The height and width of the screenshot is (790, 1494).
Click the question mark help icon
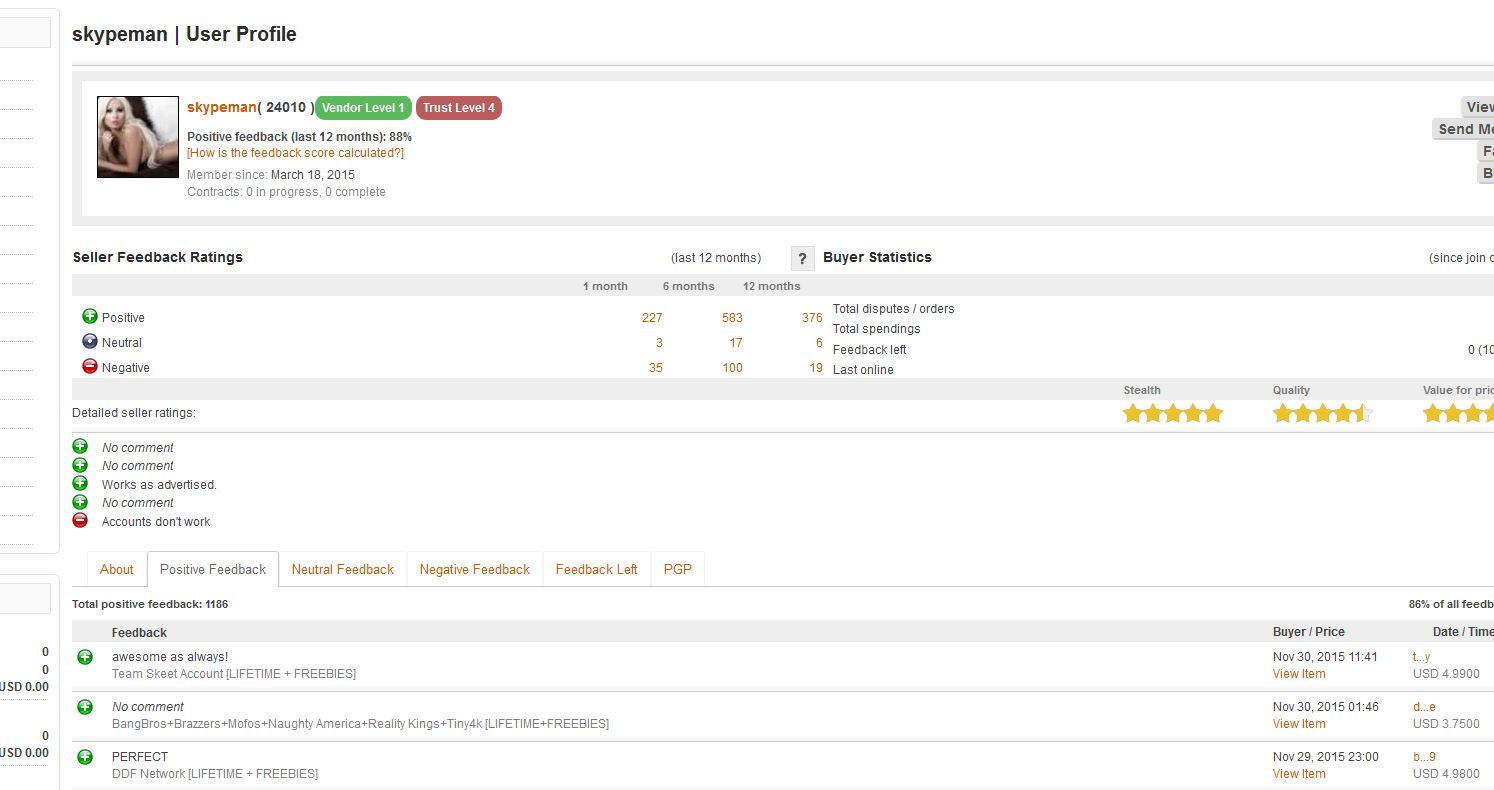[802, 258]
